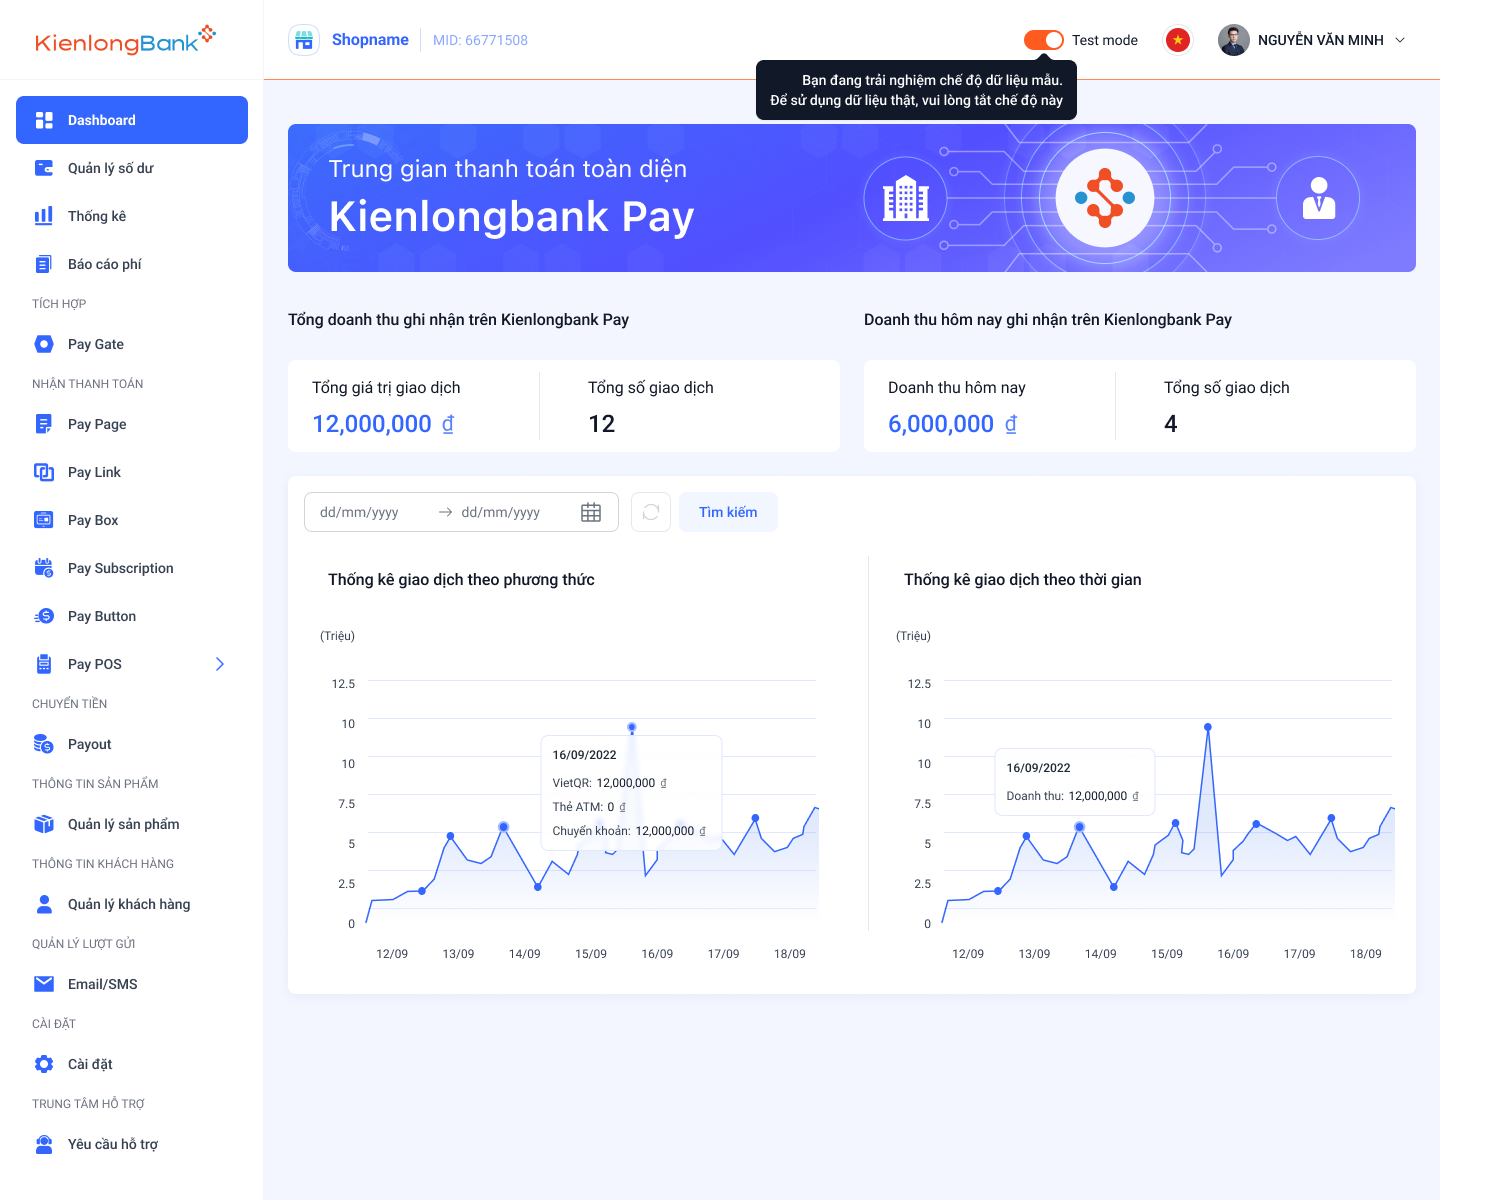Viewport: 1504px width, 1200px height.
Task: Click the VietQR: 12,000,000 tooltip row
Action: pos(610,783)
